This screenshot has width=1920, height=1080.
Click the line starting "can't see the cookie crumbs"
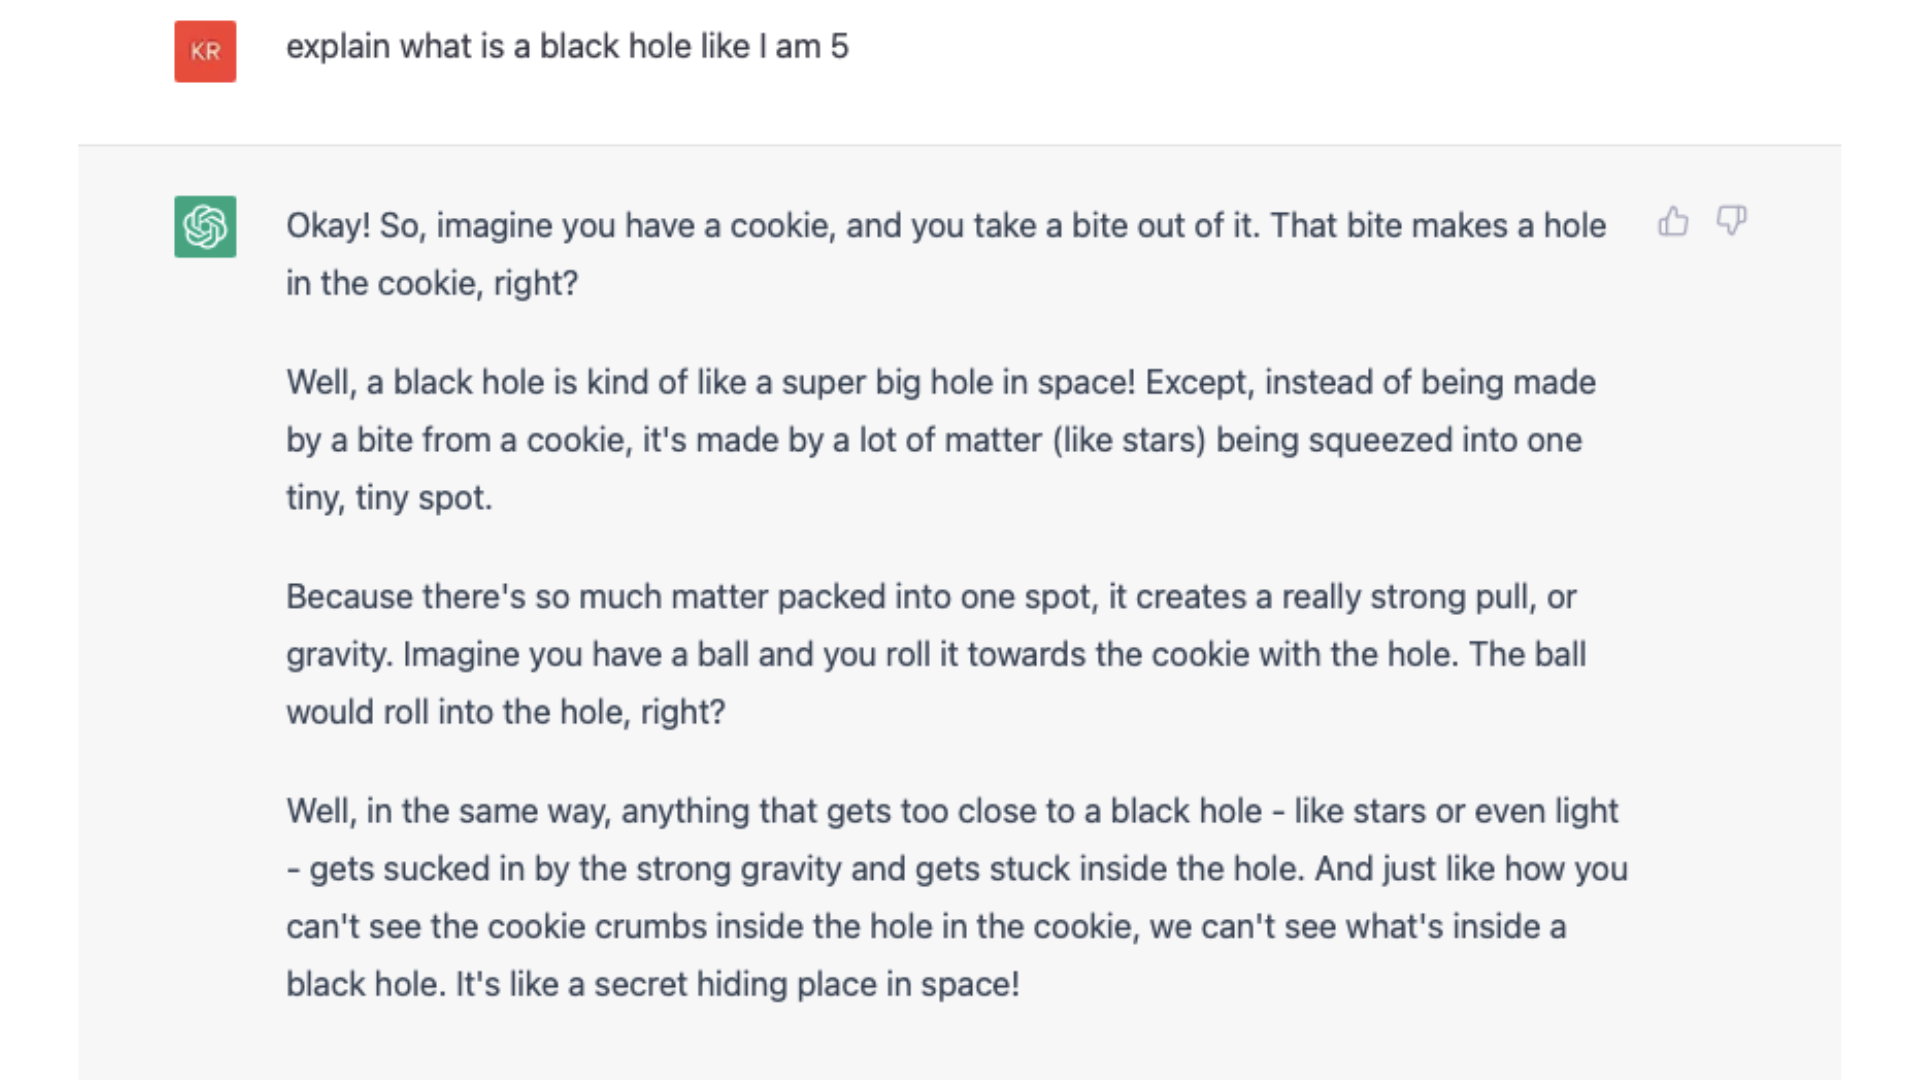pos(925,927)
